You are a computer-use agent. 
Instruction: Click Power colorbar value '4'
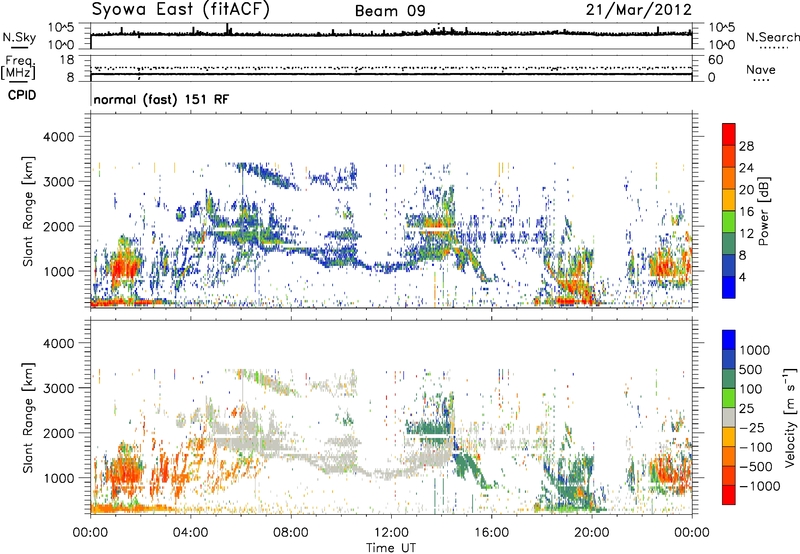pos(742,277)
